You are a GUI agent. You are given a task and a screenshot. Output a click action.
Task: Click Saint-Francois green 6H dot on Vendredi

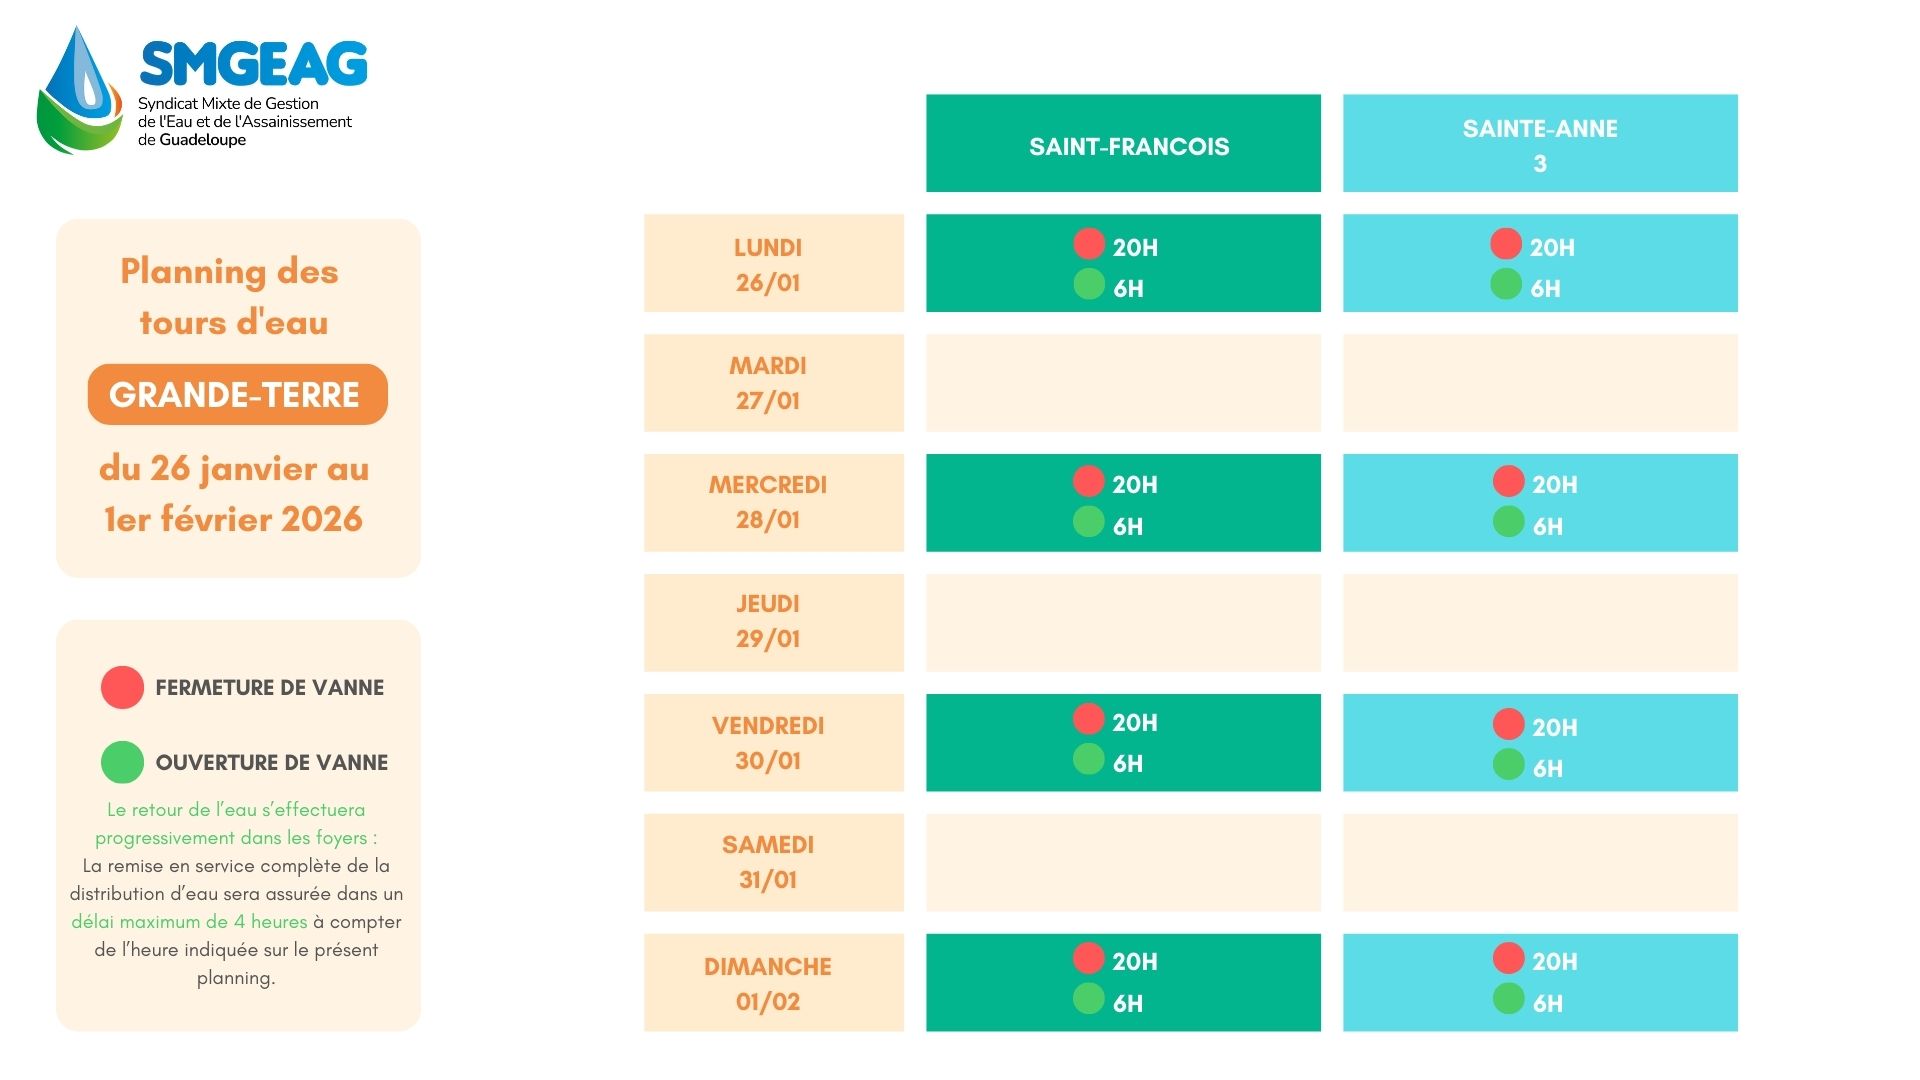[x=1089, y=760]
